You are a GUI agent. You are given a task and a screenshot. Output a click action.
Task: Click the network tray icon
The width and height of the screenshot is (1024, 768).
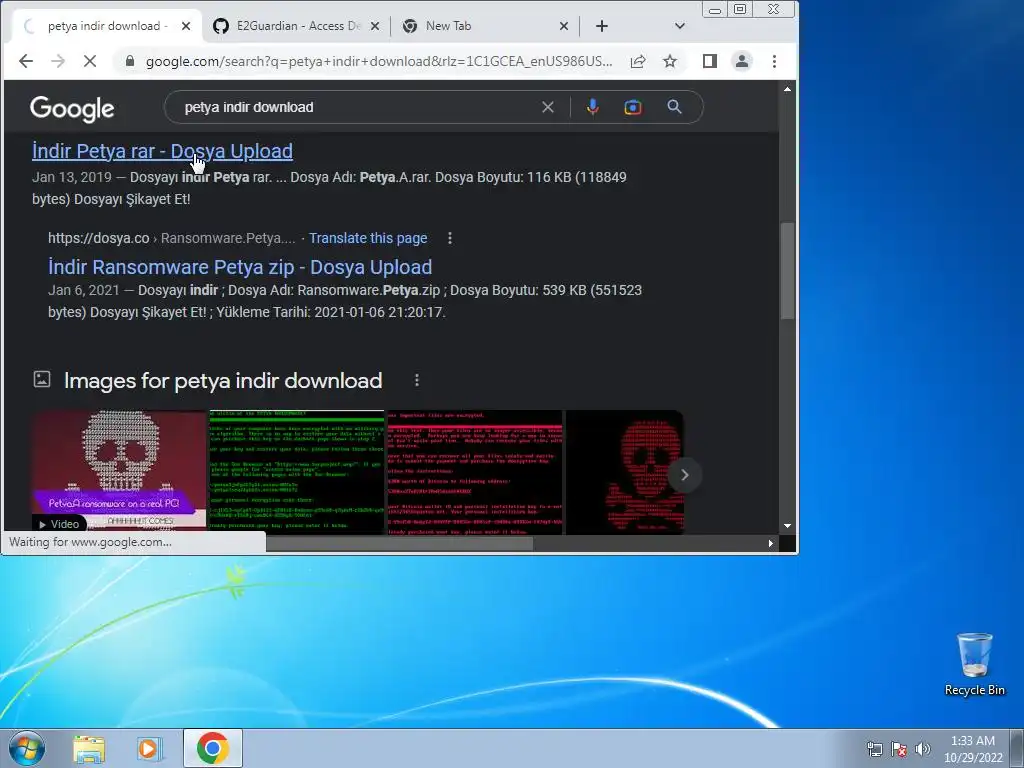coord(874,749)
